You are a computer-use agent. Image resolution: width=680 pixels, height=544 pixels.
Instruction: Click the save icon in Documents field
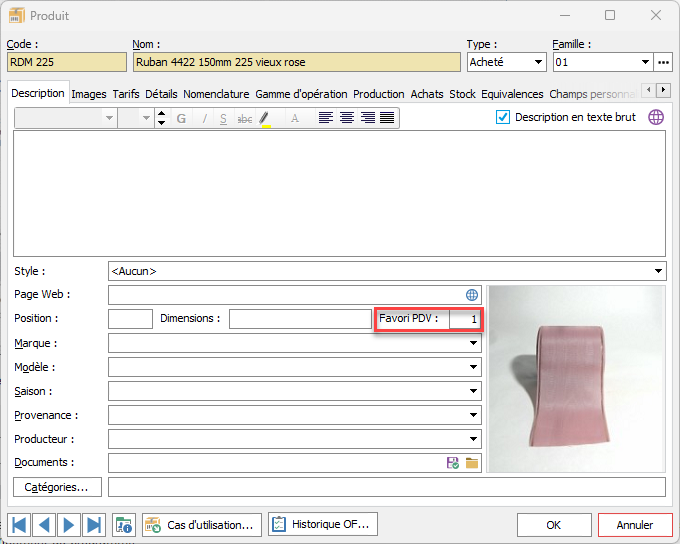click(453, 463)
